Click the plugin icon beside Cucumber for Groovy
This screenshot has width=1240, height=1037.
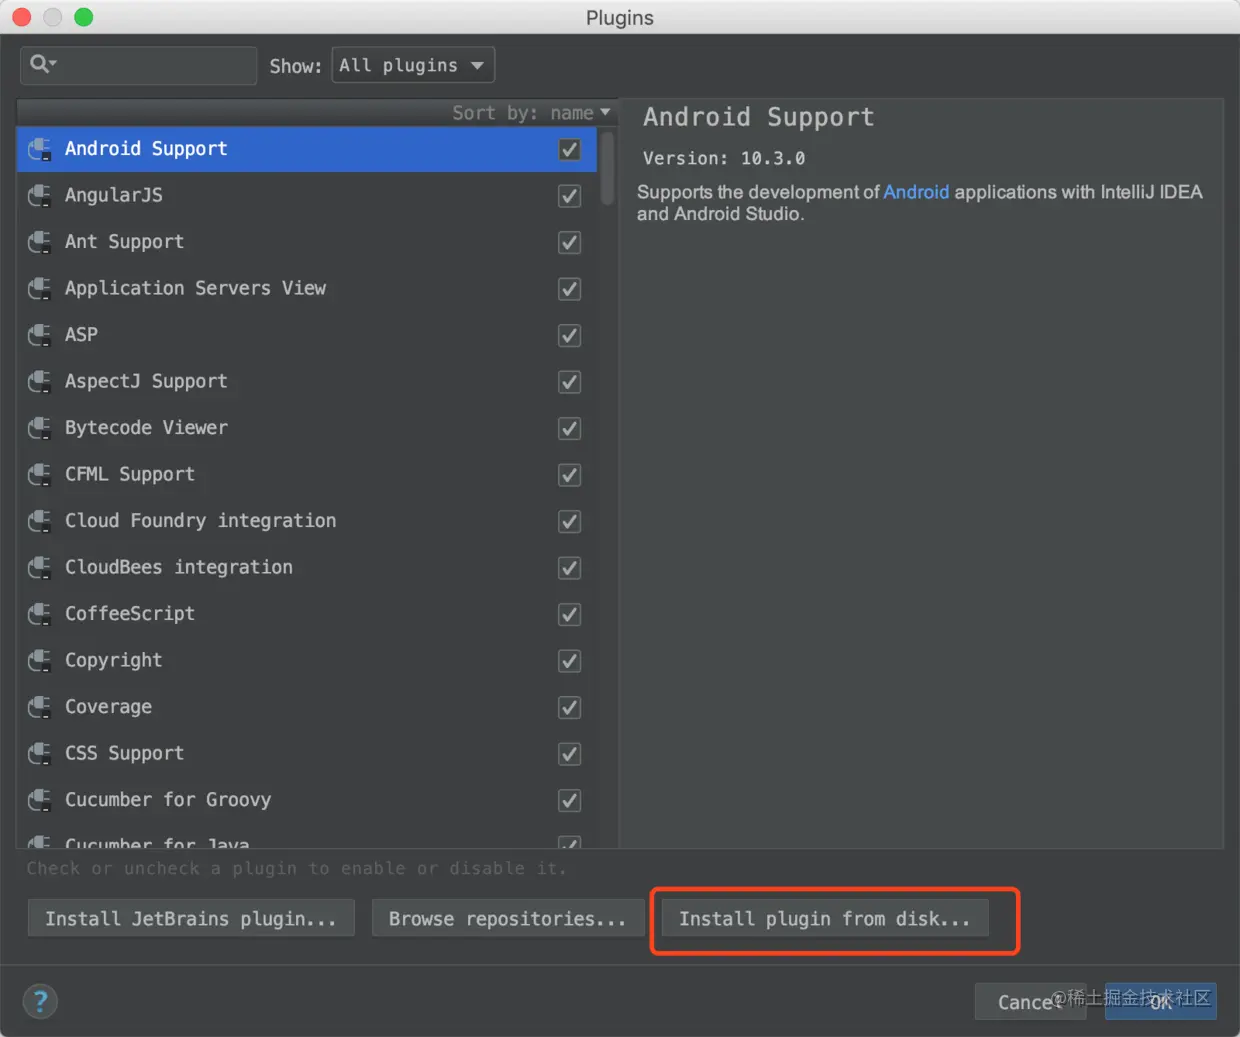(x=40, y=800)
